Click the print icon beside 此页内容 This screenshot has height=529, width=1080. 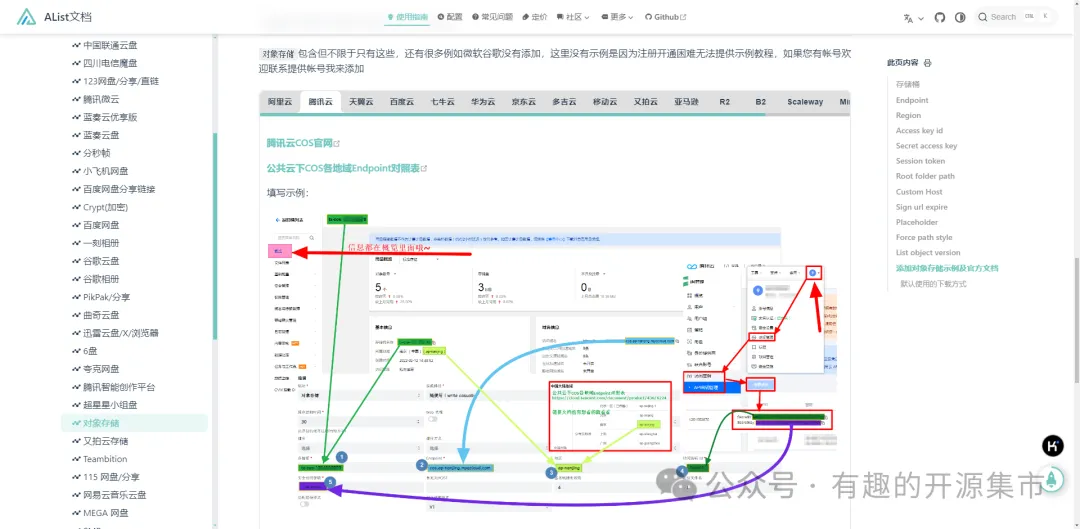click(x=927, y=63)
